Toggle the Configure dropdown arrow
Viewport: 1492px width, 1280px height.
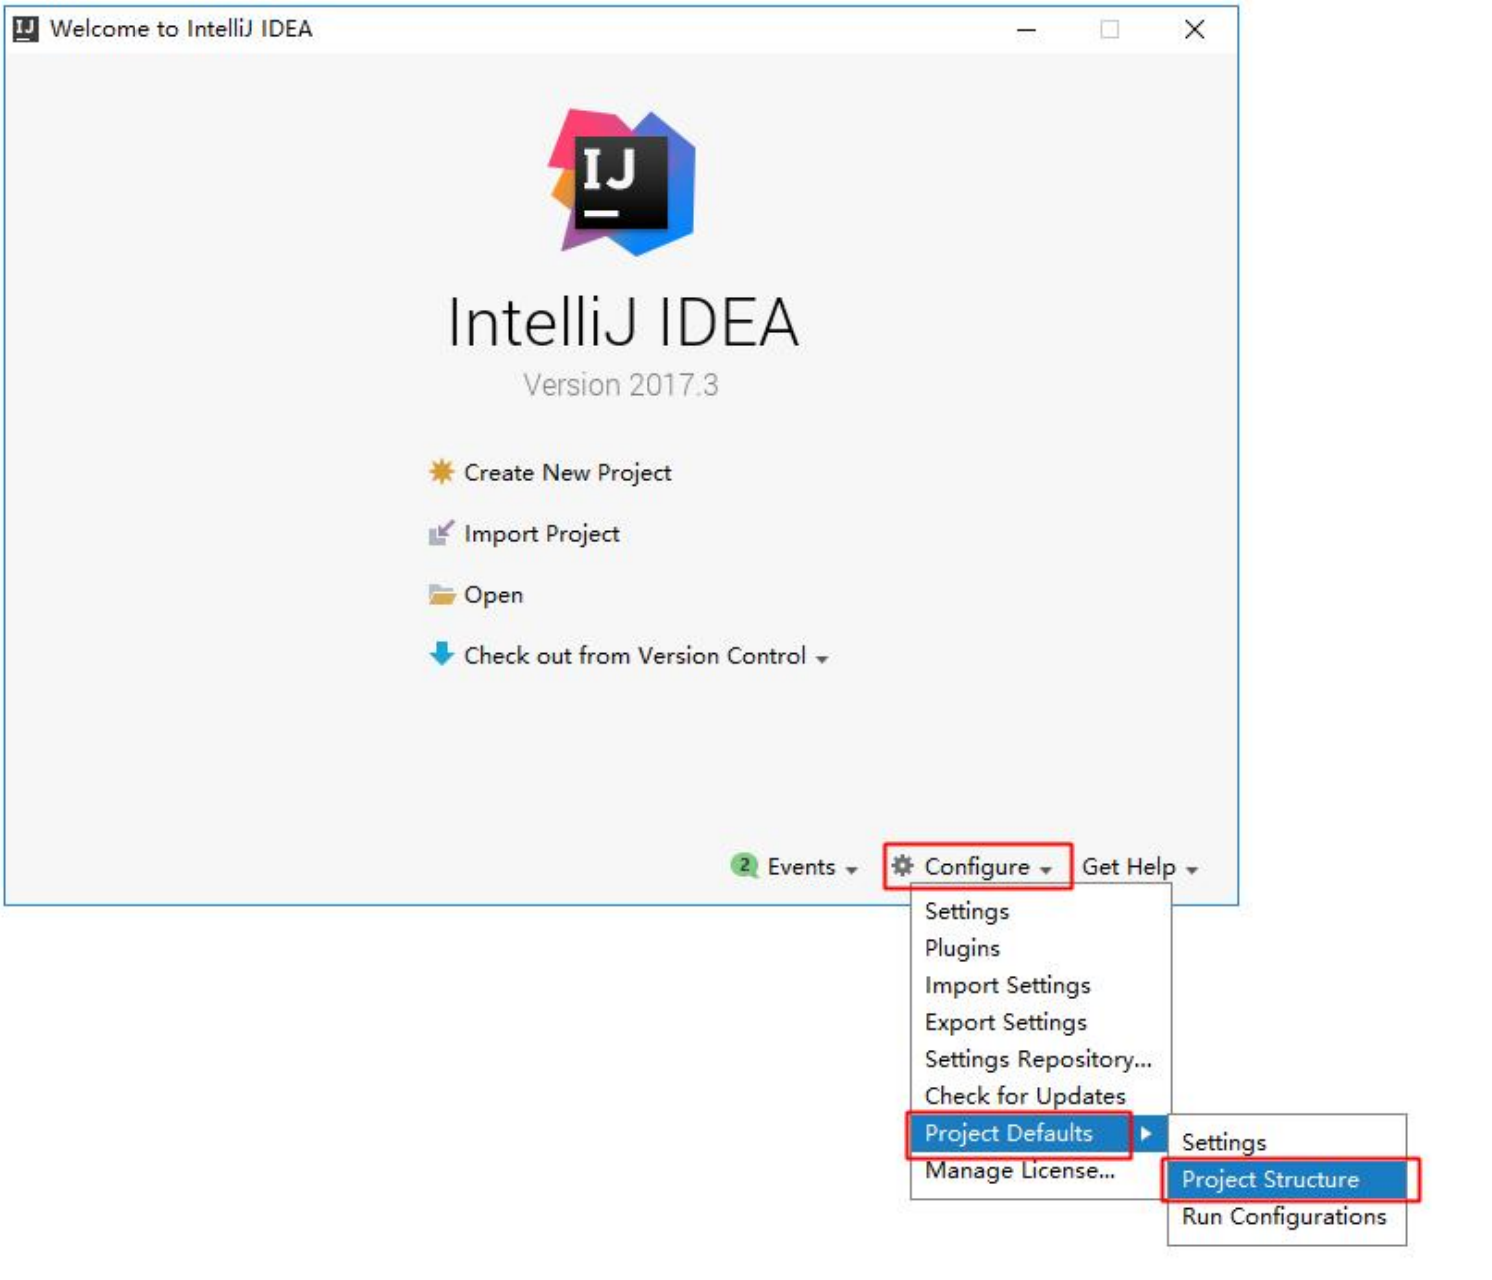click(1046, 870)
